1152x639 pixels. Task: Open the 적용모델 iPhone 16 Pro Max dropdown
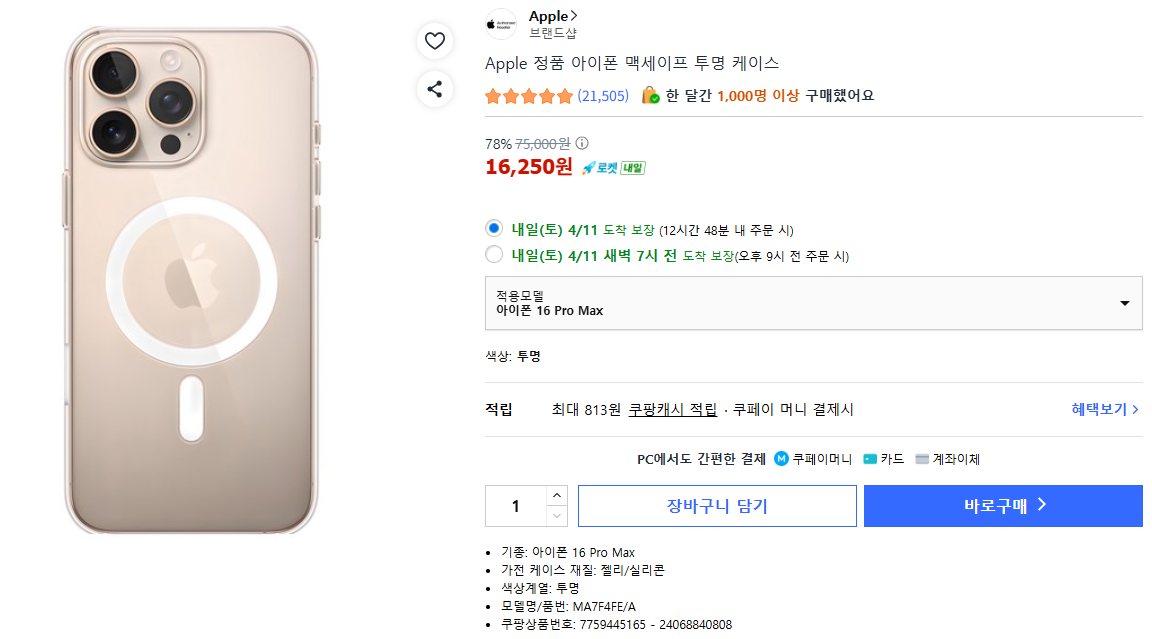813,303
